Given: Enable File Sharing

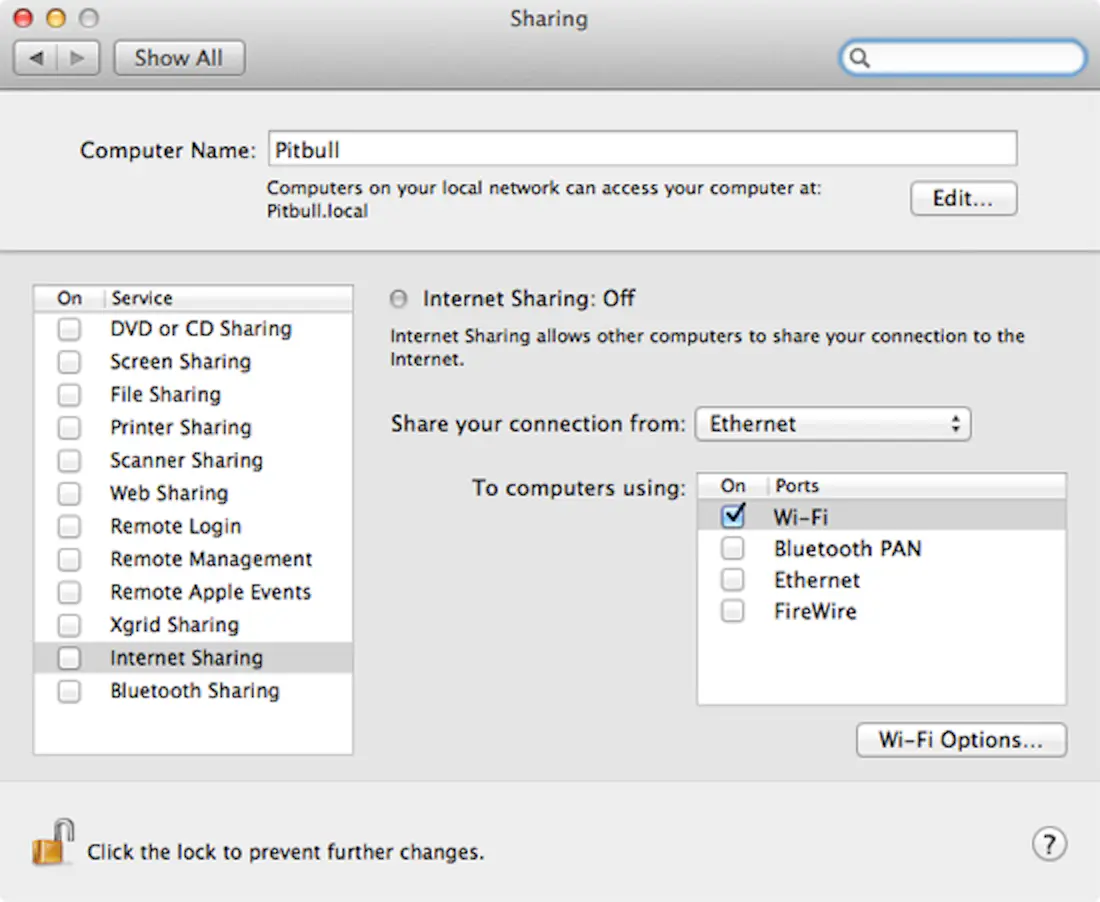Looking at the screenshot, I should click(69, 394).
